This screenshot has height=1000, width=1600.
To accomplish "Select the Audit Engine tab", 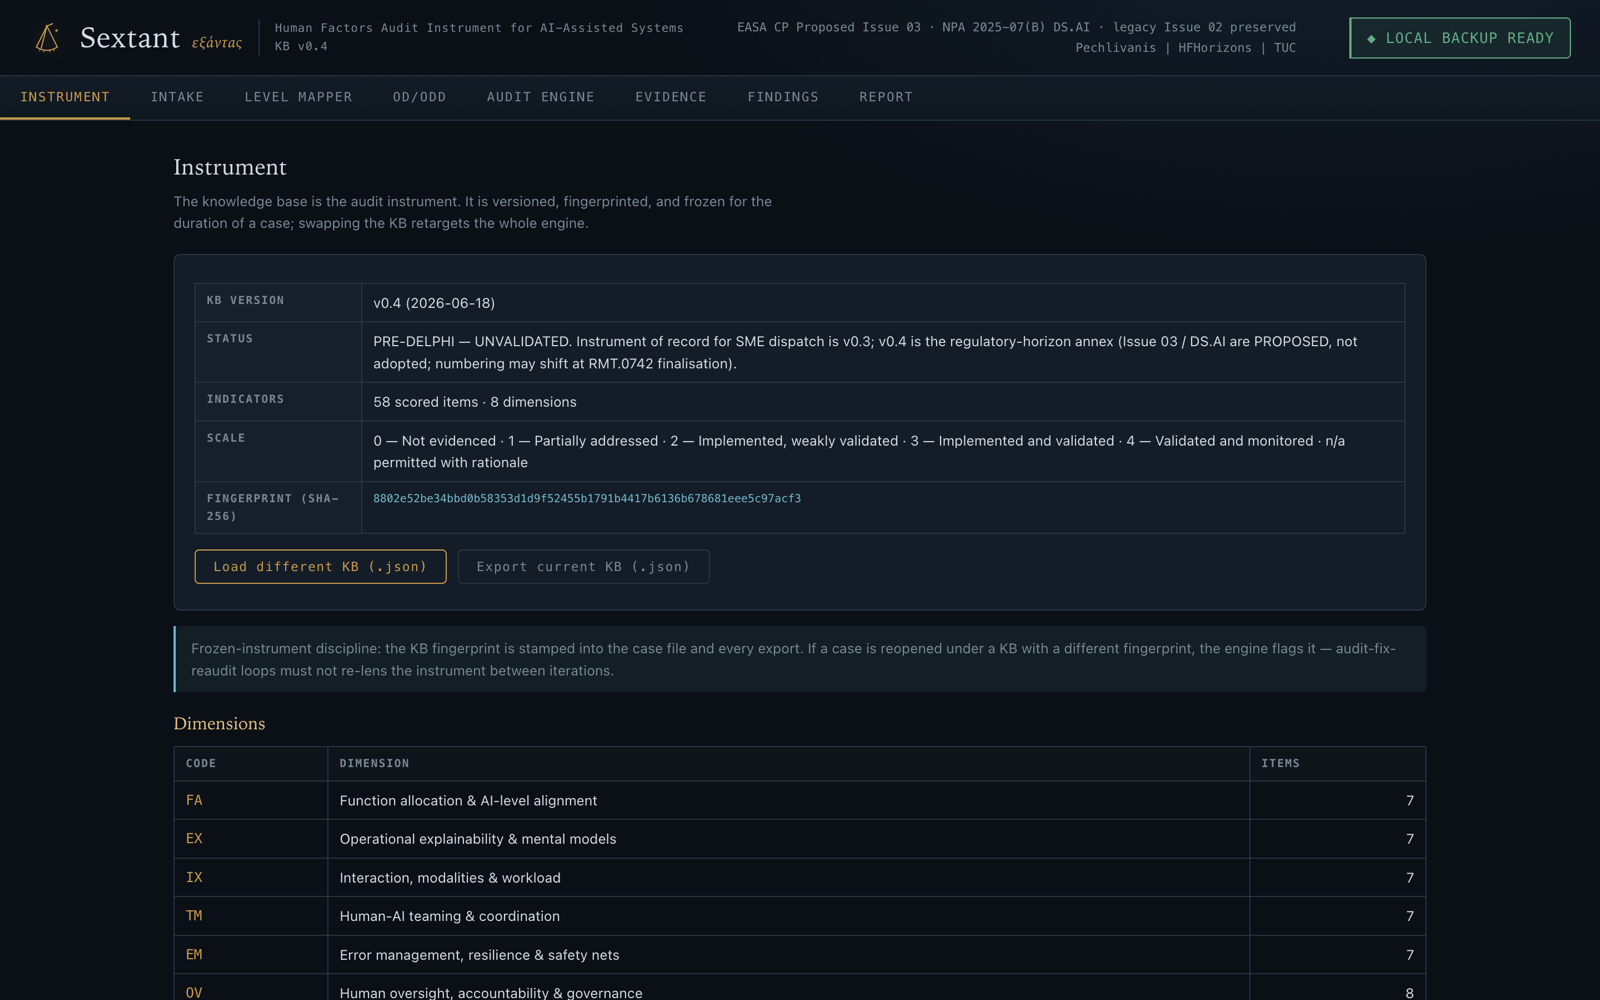I will (540, 97).
